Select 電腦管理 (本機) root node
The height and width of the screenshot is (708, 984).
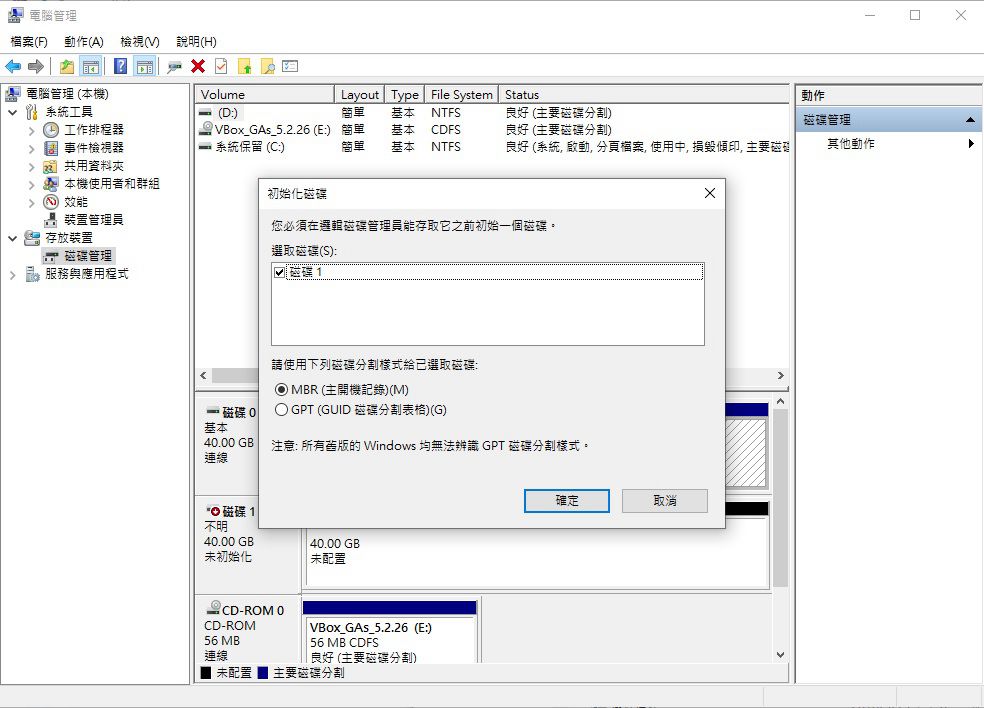[x=67, y=94]
